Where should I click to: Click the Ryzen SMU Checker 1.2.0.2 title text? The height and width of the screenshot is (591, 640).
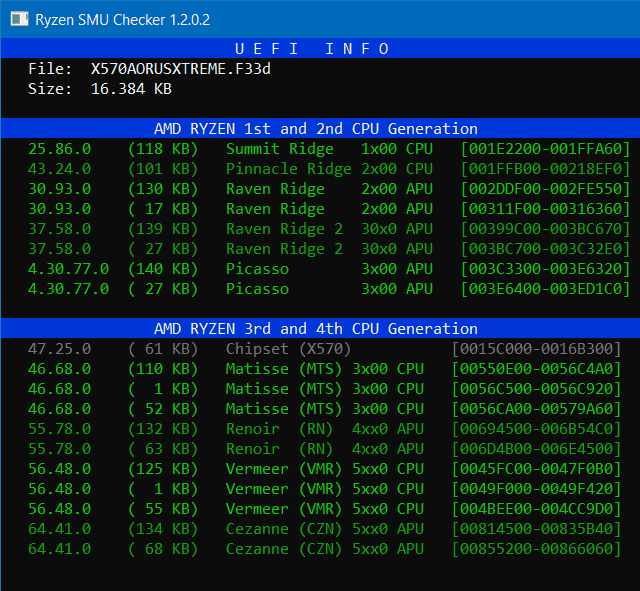point(122,20)
